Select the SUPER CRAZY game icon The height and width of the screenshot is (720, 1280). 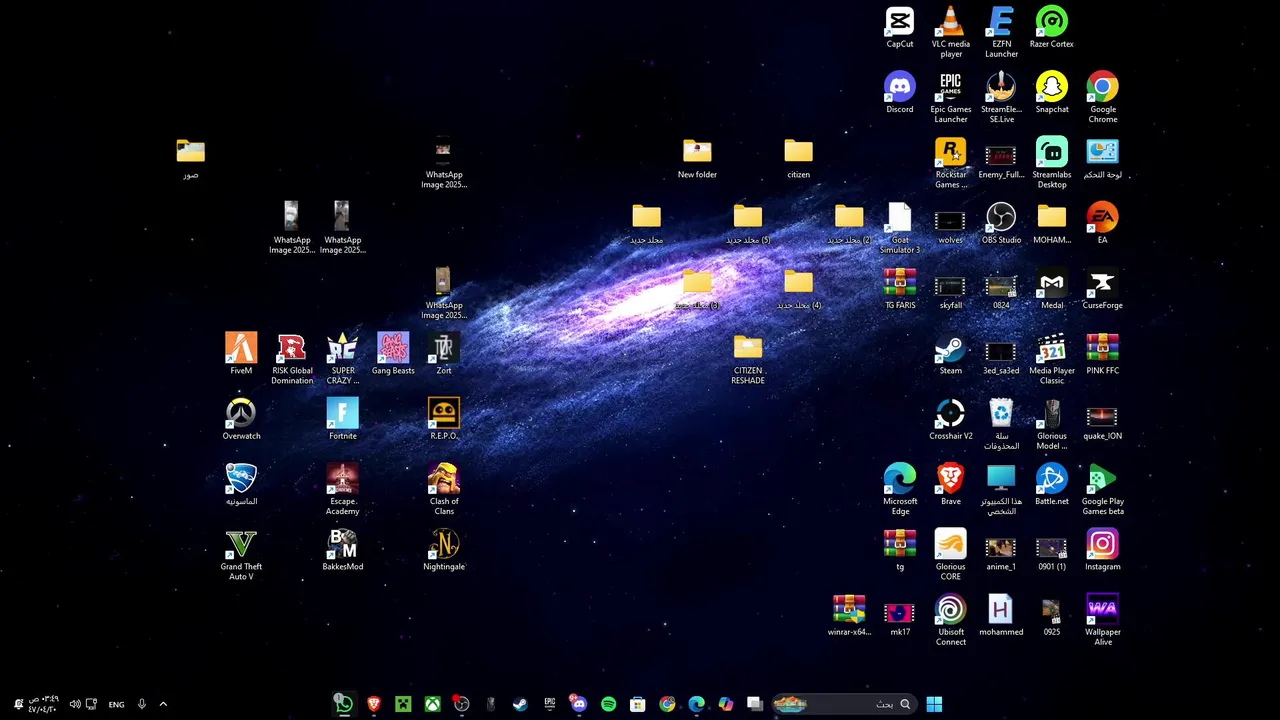click(x=342, y=359)
